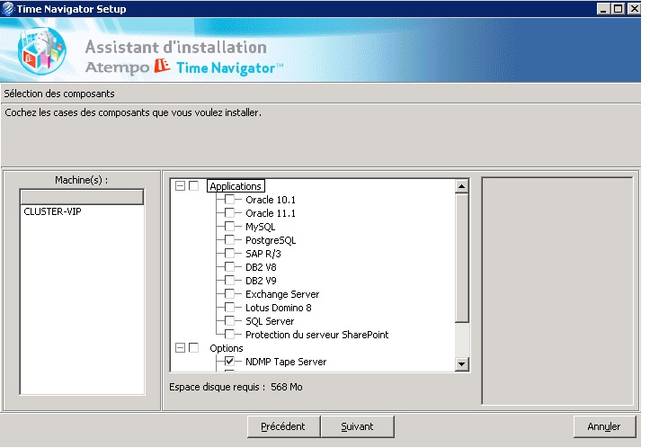Minimize the Time Navigator Setup window
Viewport: 650px width, 448px height.
click(604, 9)
